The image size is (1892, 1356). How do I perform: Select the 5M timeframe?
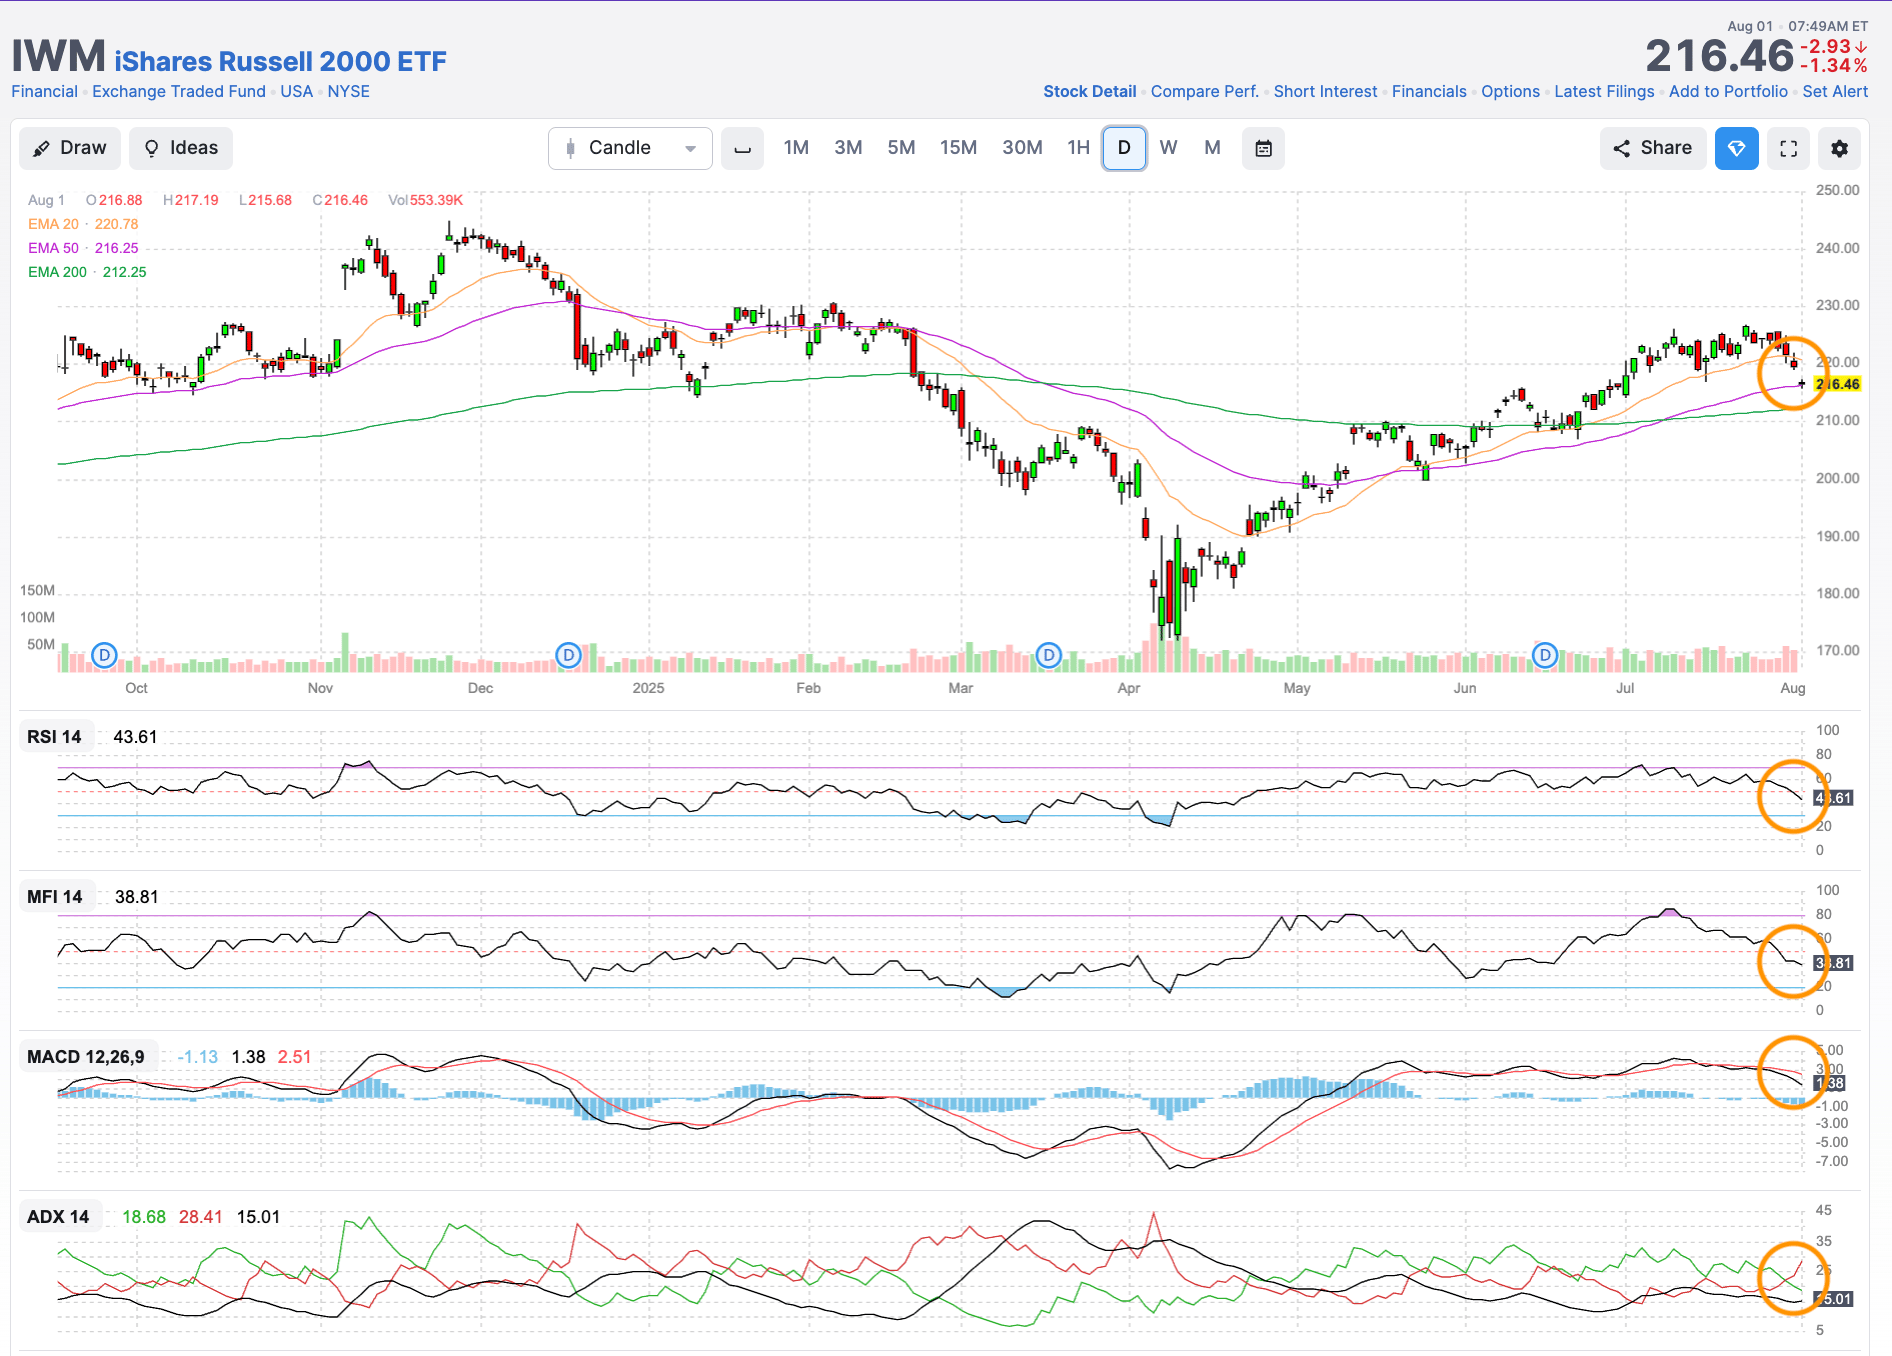coord(901,148)
